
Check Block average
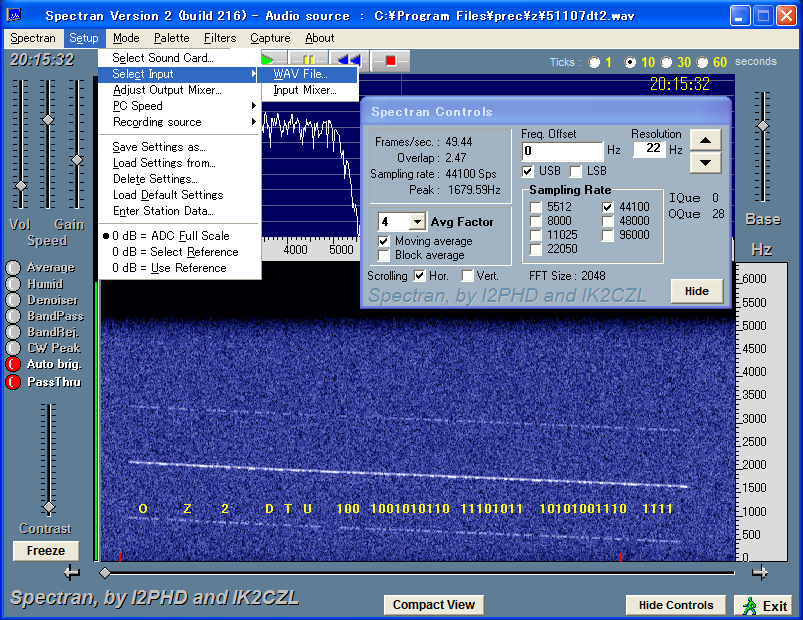click(384, 255)
